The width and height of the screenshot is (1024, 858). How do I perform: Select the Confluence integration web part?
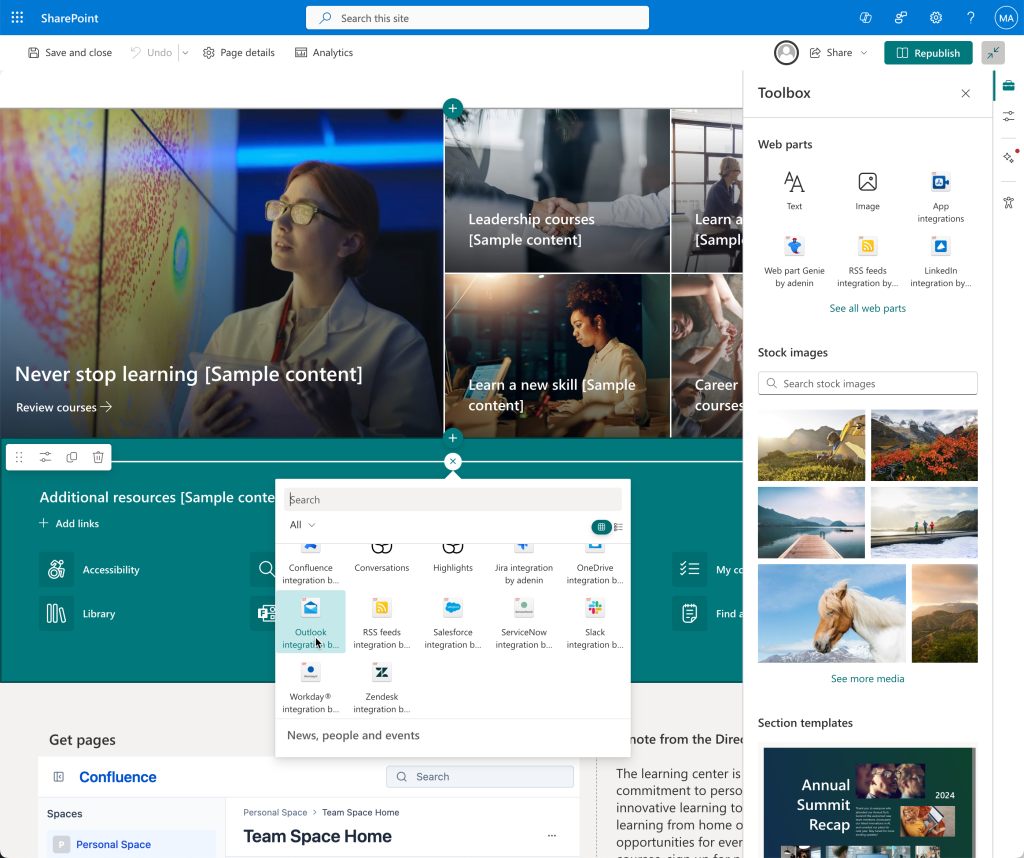[x=311, y=565]
